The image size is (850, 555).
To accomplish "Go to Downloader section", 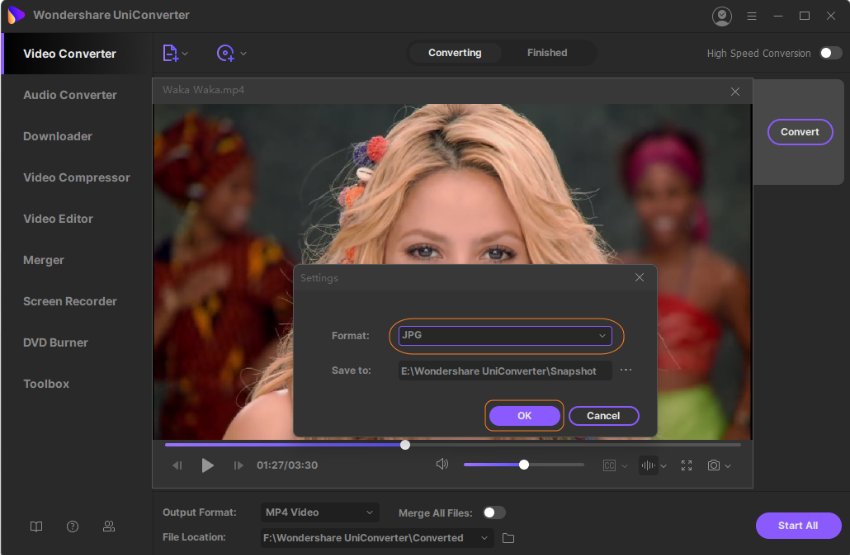I will pyautogui.click(x=57, y=136).
